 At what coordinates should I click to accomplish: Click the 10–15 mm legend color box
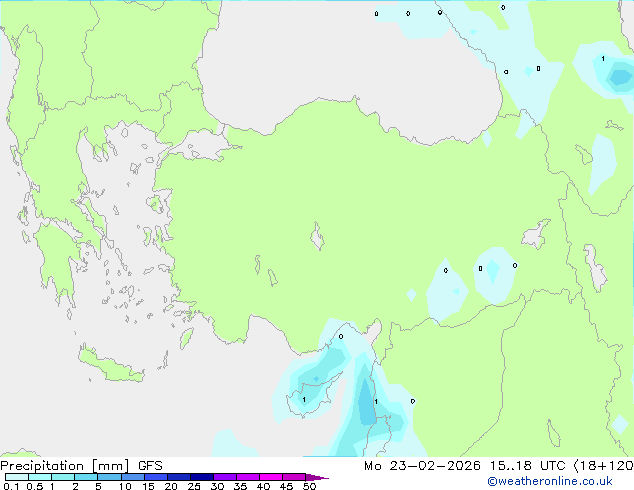(x=132, y=477)
